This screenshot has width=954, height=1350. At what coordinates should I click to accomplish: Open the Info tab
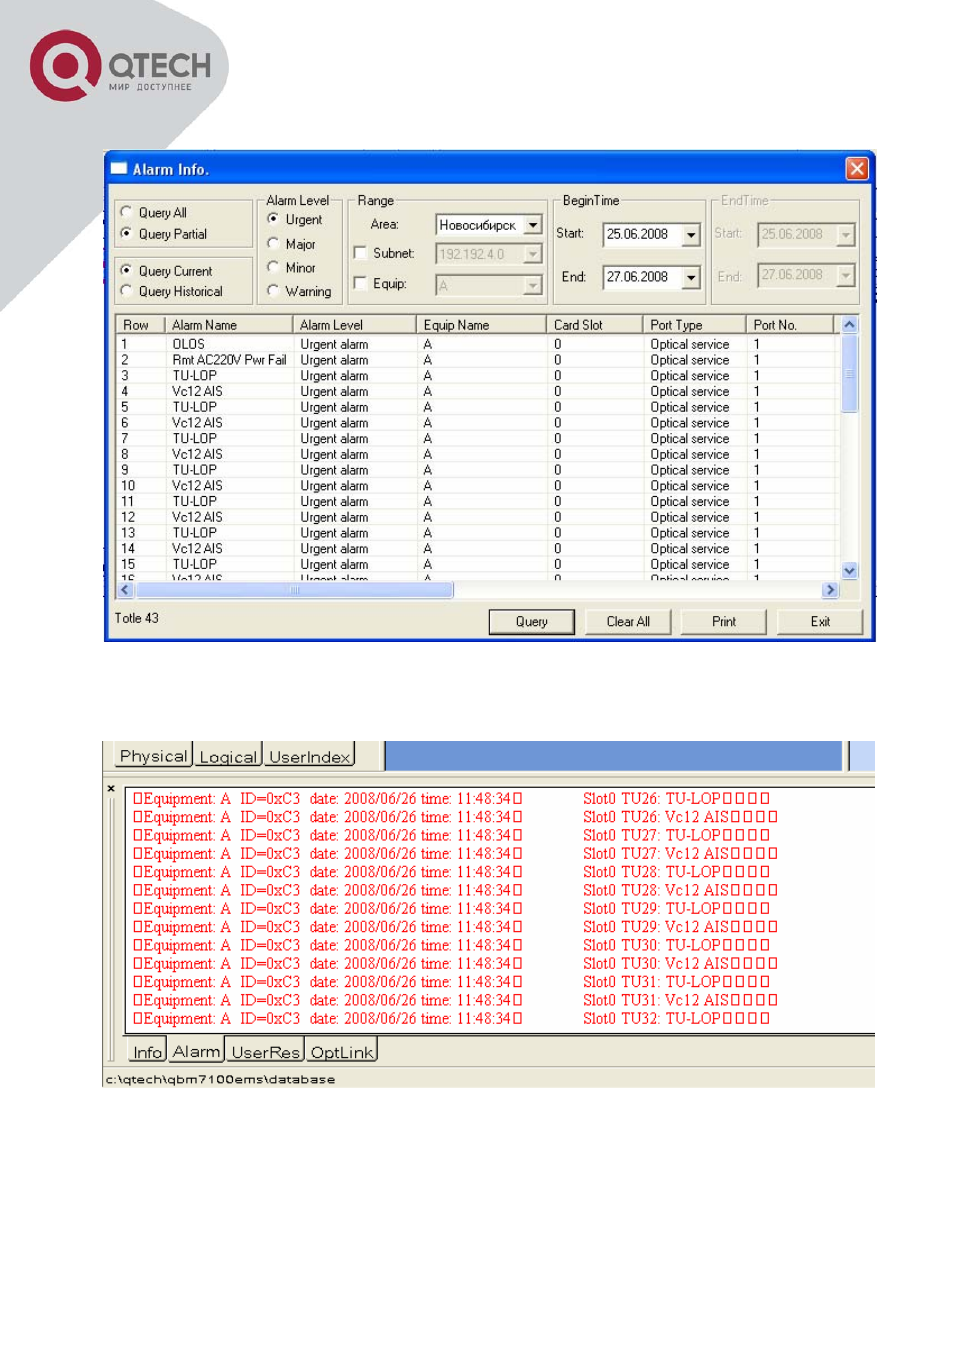coord(147,1051)
